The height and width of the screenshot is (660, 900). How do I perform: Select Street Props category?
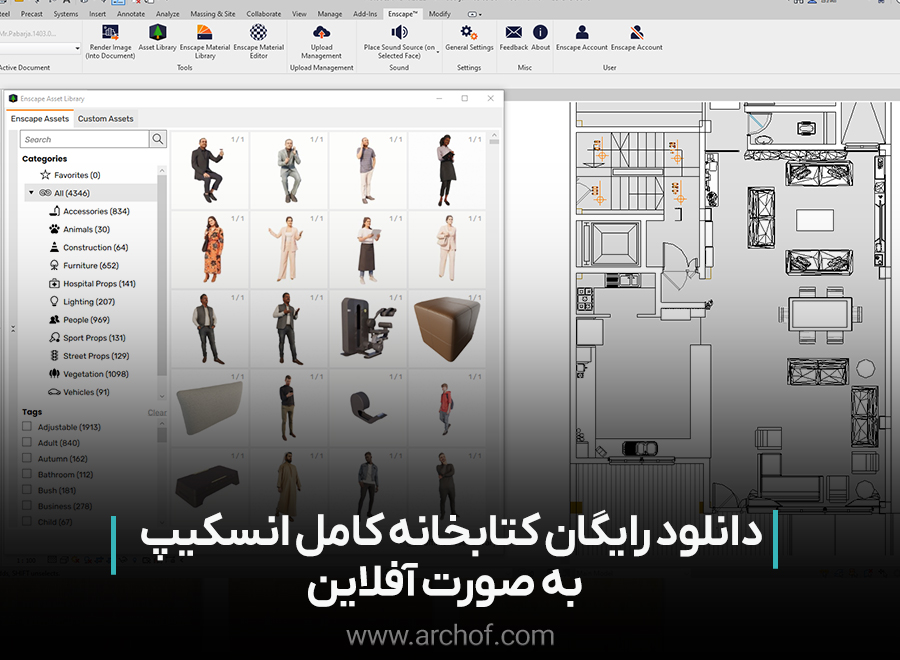pos(89,356)
